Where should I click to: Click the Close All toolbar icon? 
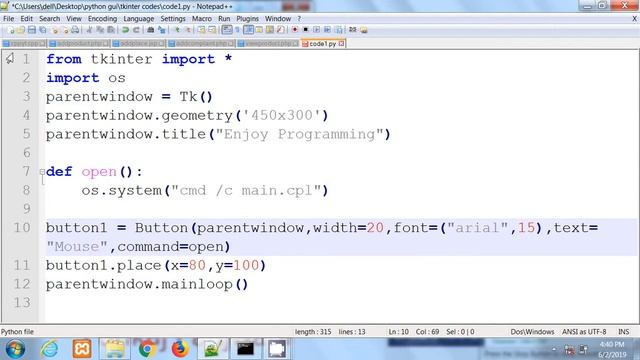tap(65, 30)
